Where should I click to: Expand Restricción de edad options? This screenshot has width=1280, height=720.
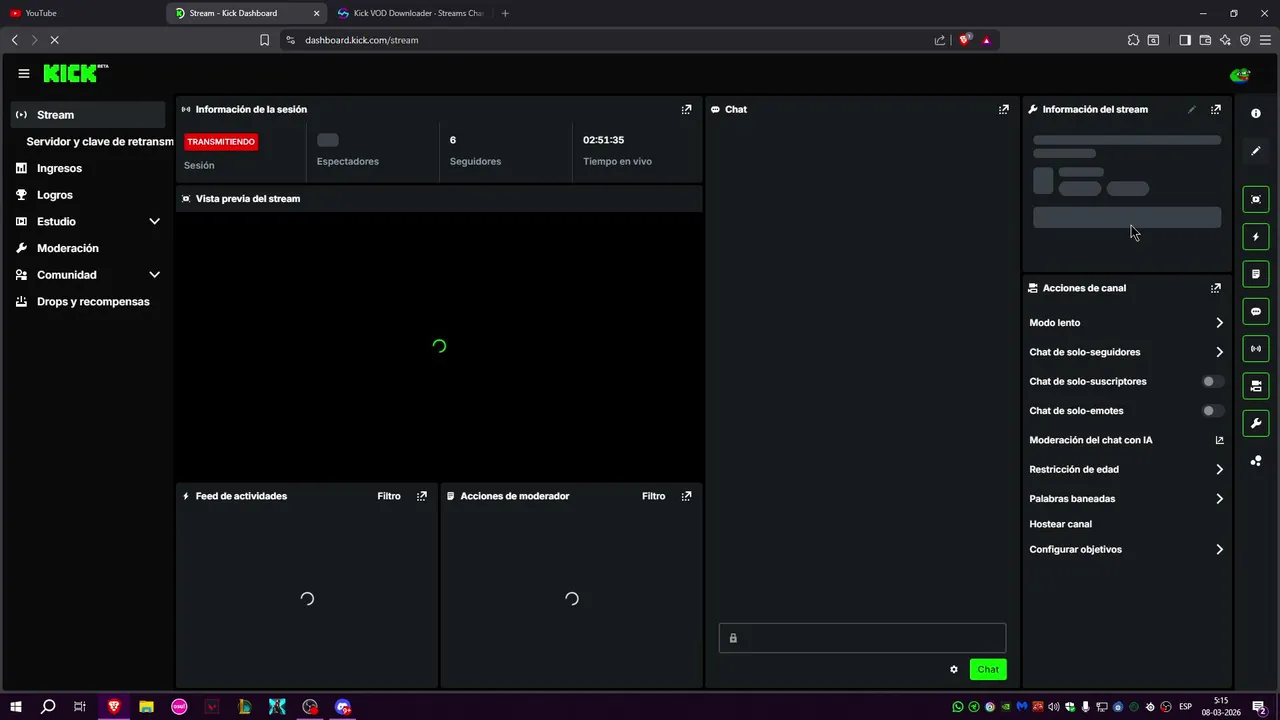click(1219, 470)
